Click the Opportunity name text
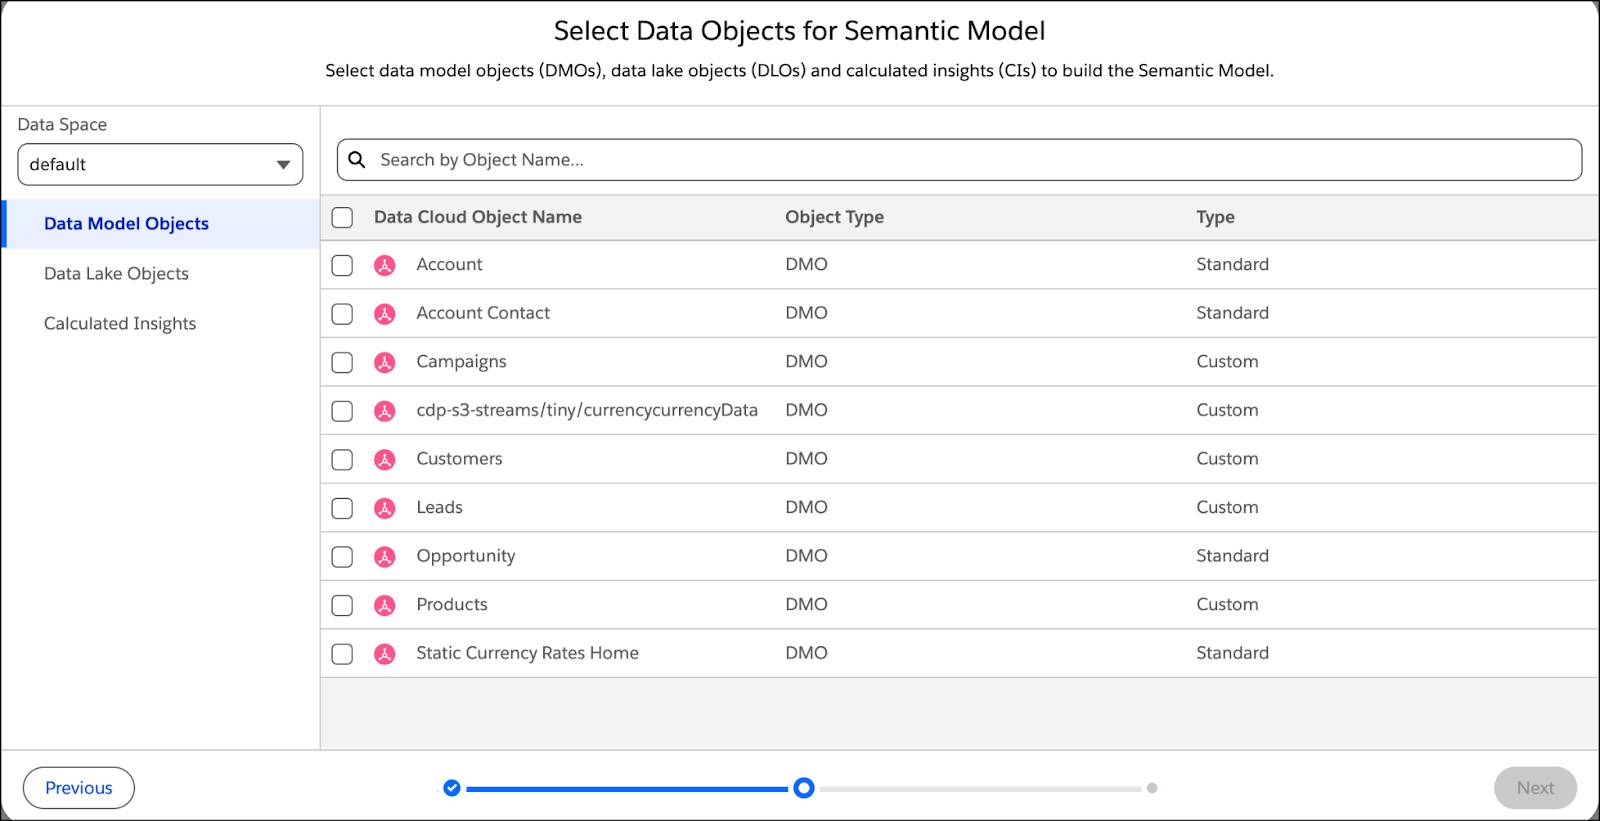 tap(466, 556)
